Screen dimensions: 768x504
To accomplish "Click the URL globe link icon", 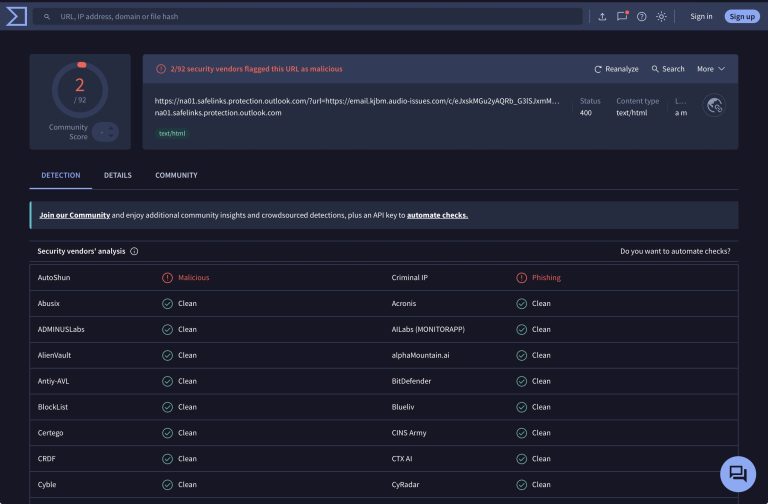I will [x=714, y=105].
